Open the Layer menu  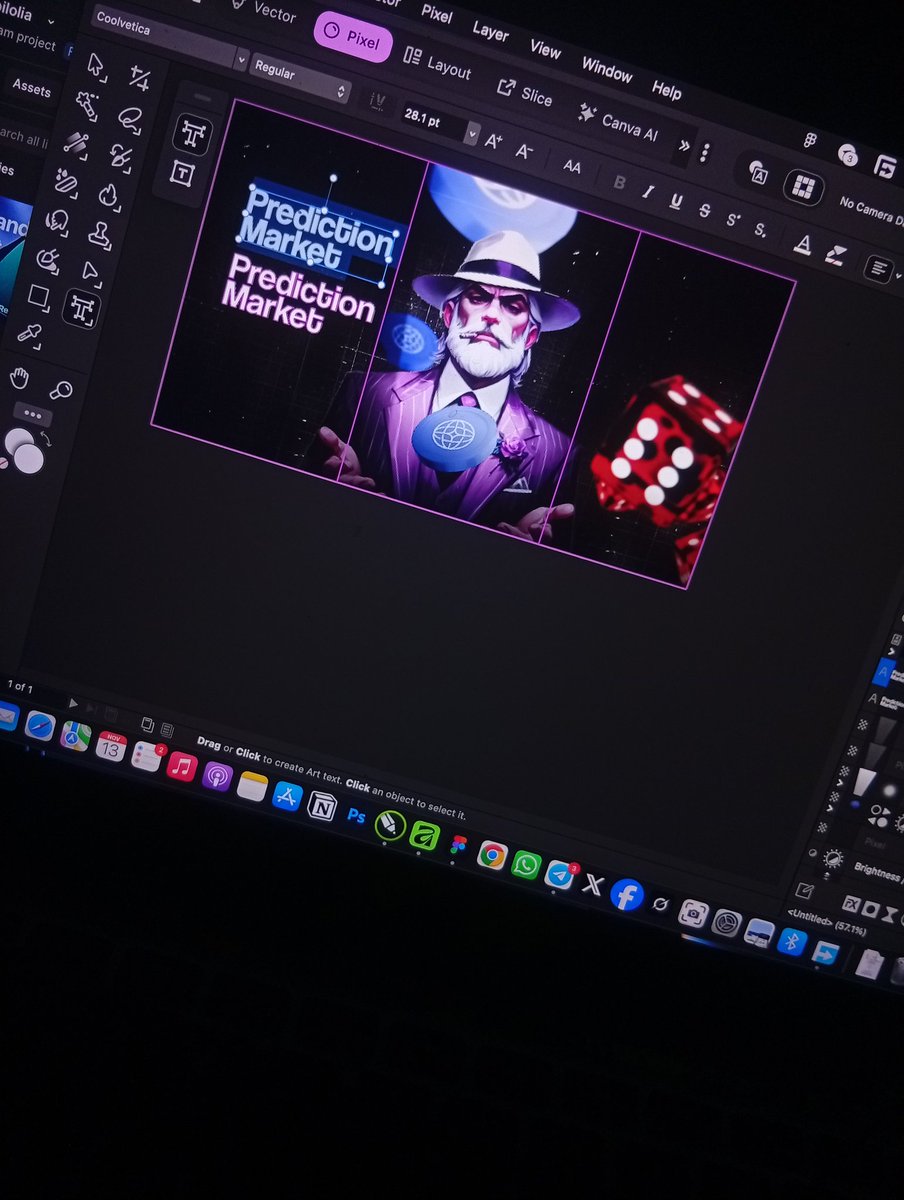pos(490,32)
